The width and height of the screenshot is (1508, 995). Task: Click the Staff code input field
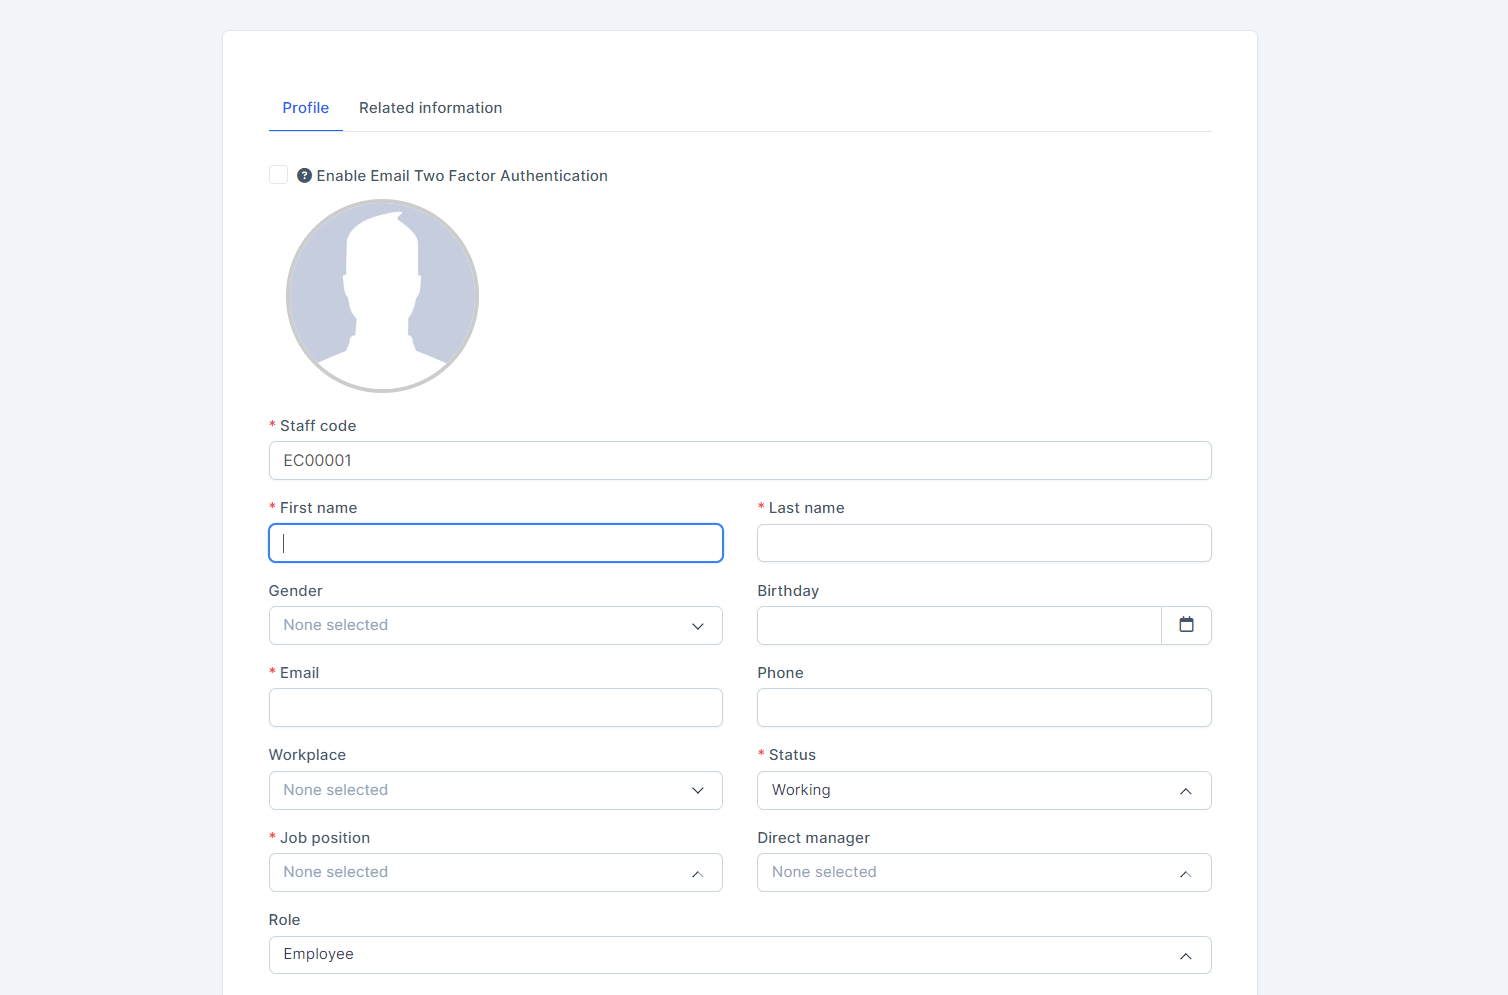(739, 461)
